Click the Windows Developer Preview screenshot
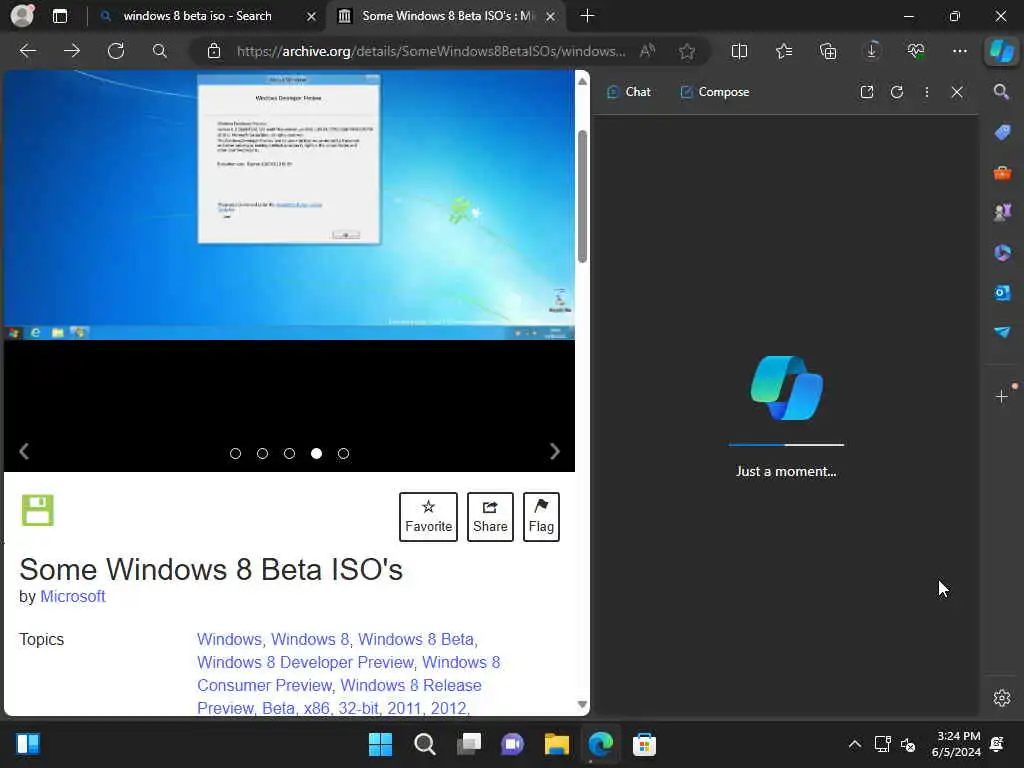Screen dimensions: 1024x768 (x=289, y=205)
